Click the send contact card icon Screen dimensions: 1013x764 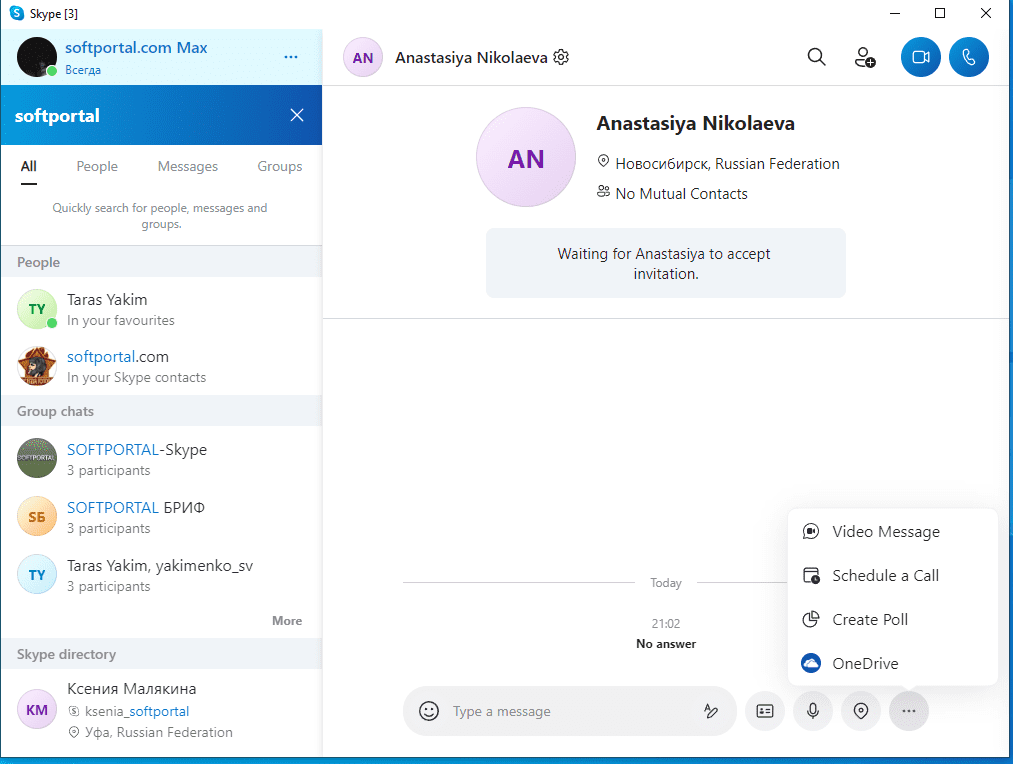pos(765,711)
